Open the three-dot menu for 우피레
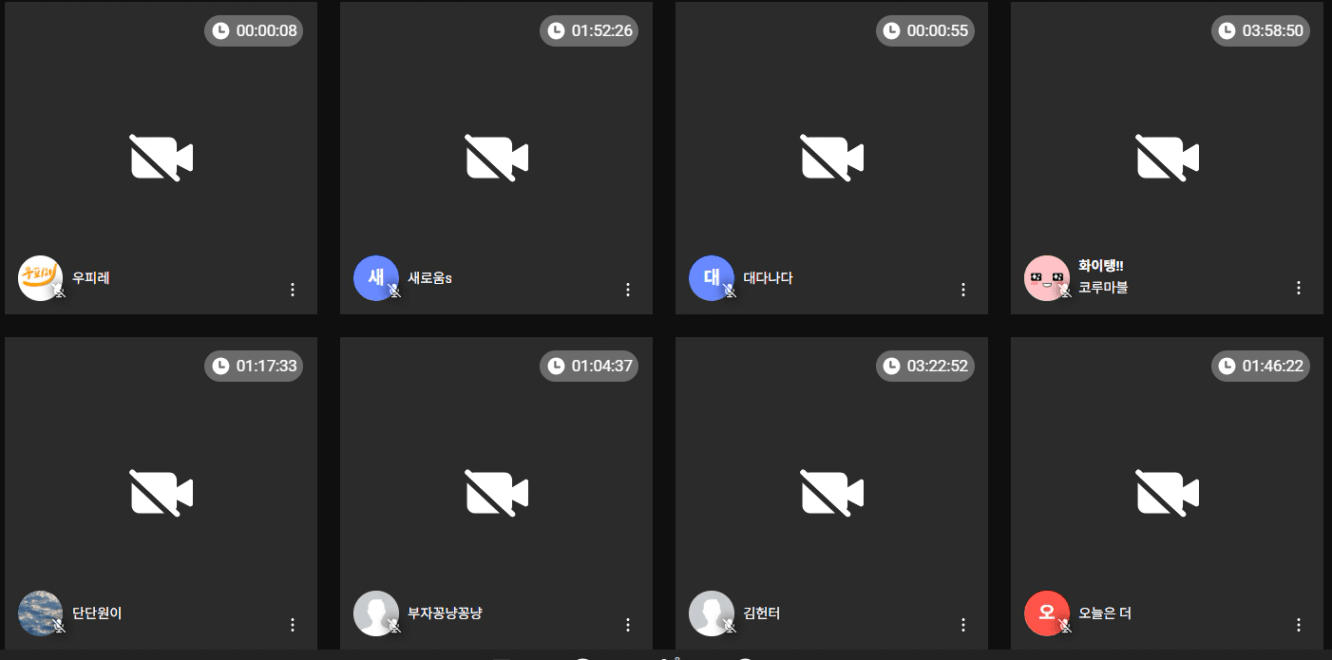 click(293, 289)
